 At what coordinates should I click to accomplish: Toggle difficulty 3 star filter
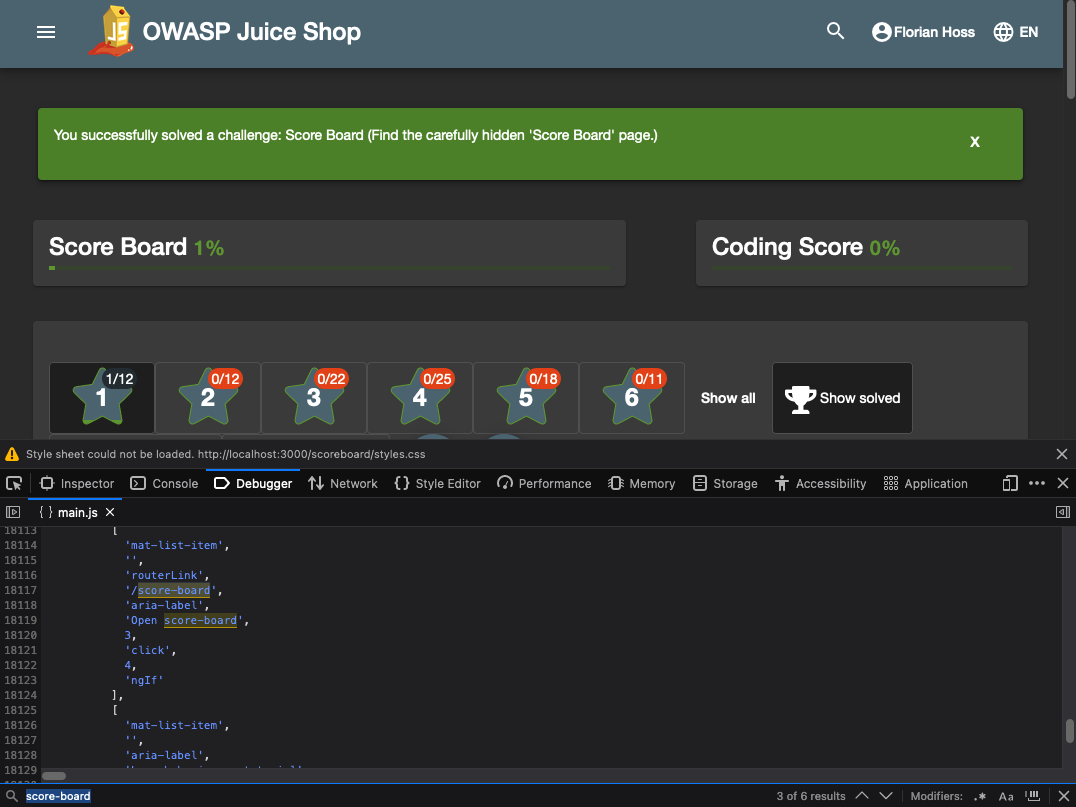coord(314,398)
